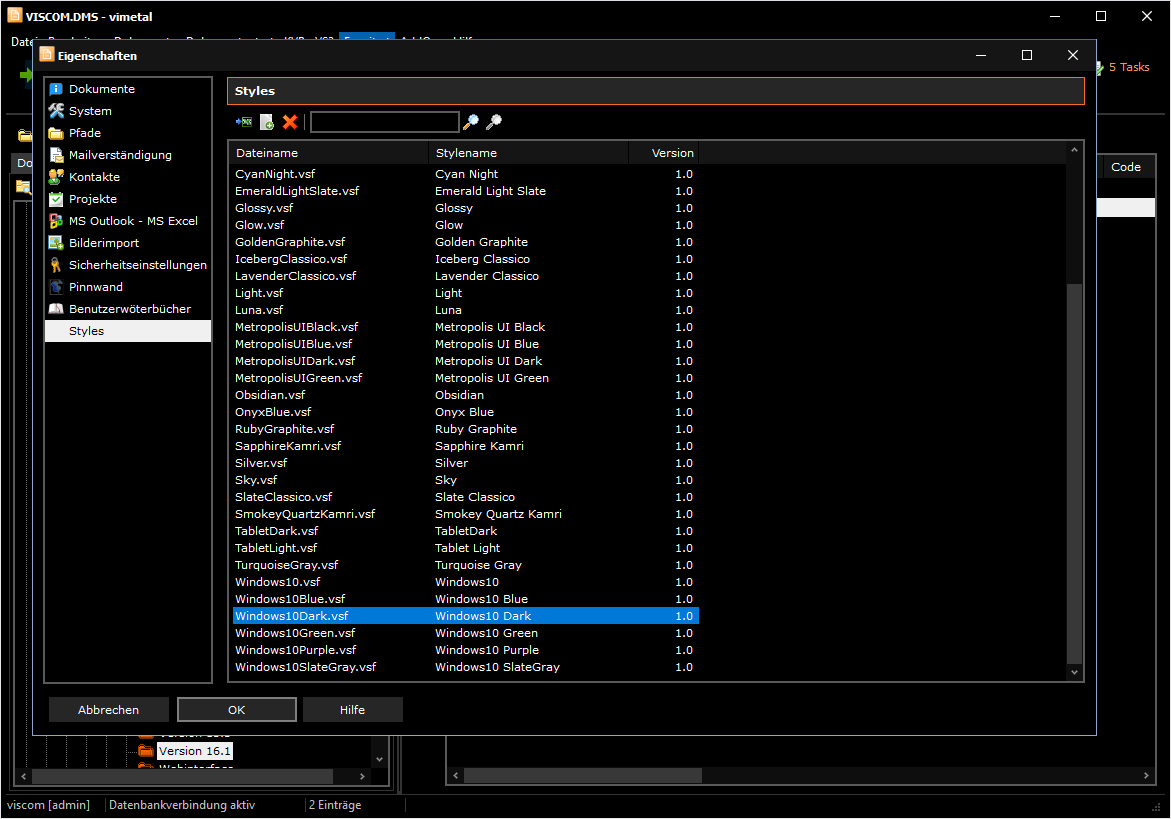The height and width of the screenshot is (819, 1171).
Task: Pick MetropolisUIBlue.vsf from the list
Action: pyautogui.click(x=466, y=344)
